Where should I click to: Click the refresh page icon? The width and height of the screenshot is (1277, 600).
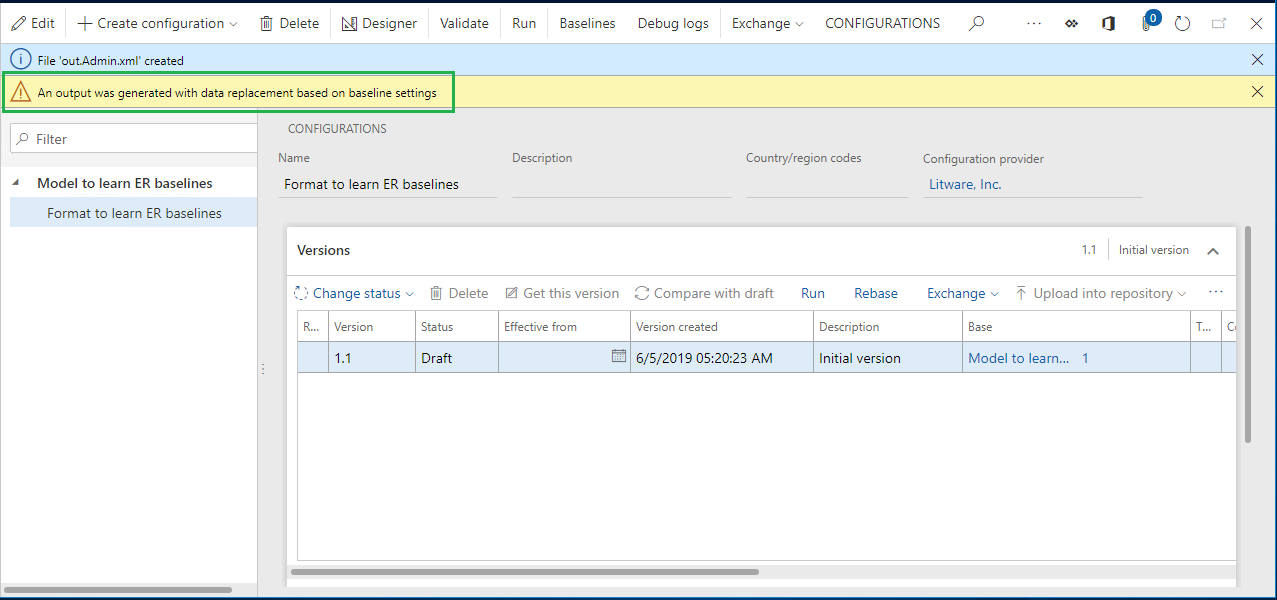click(1183, 23)
